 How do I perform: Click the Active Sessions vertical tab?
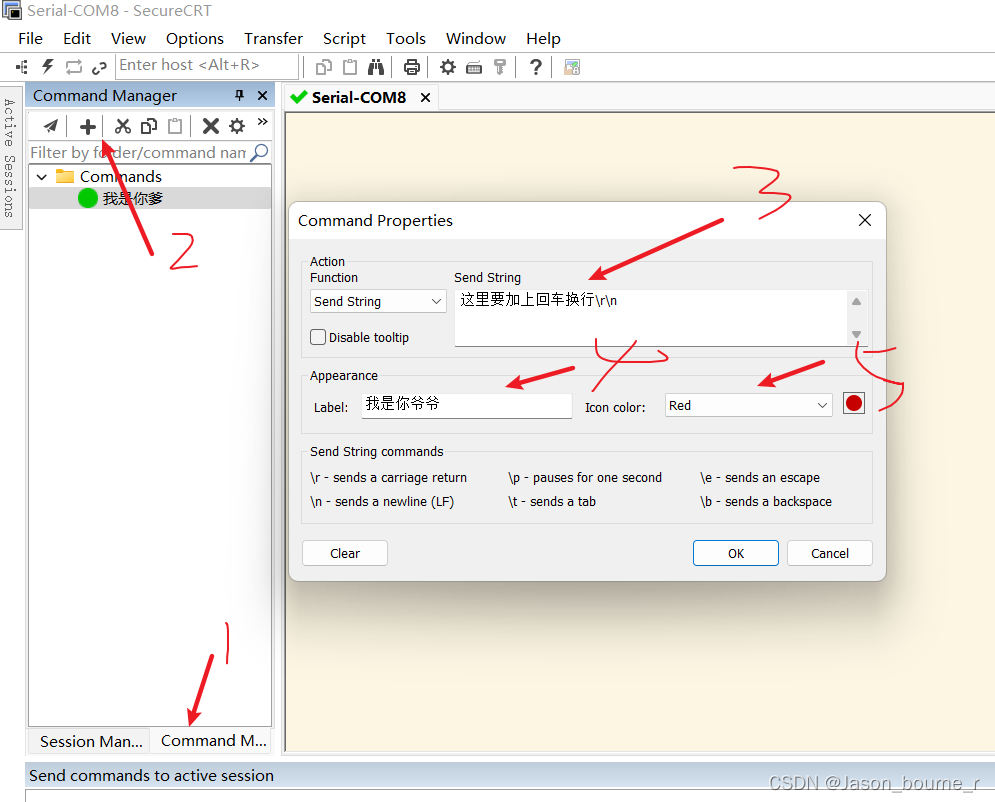pyautogui.click(x=10, y=158)
